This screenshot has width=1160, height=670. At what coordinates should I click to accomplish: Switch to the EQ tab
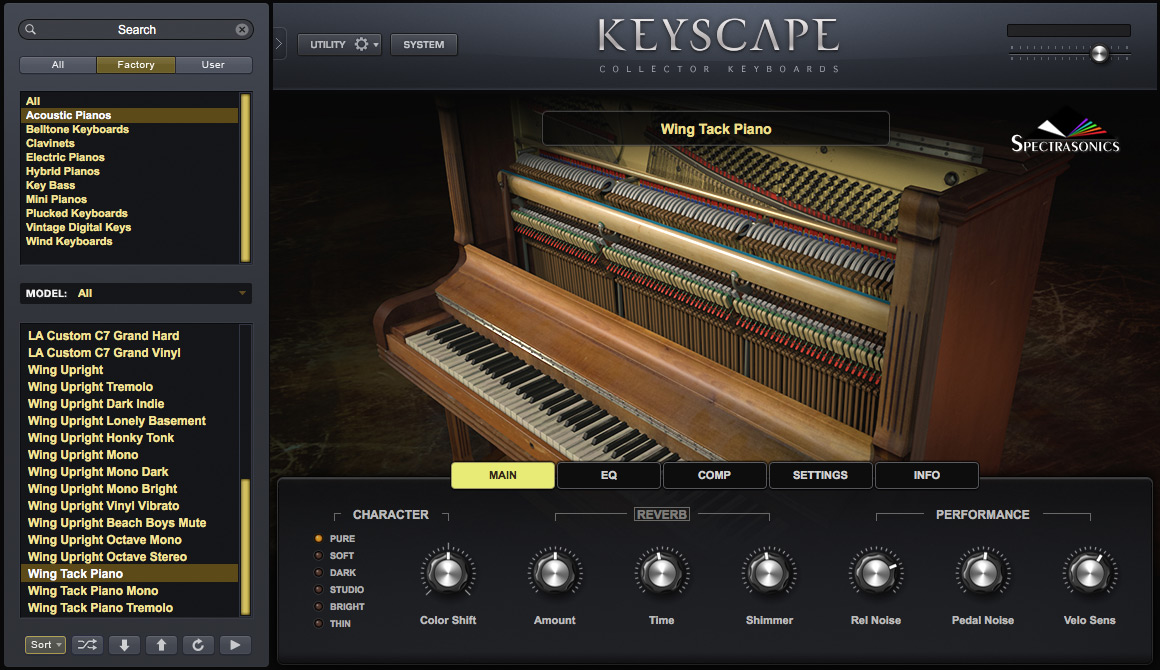point(609,475)
